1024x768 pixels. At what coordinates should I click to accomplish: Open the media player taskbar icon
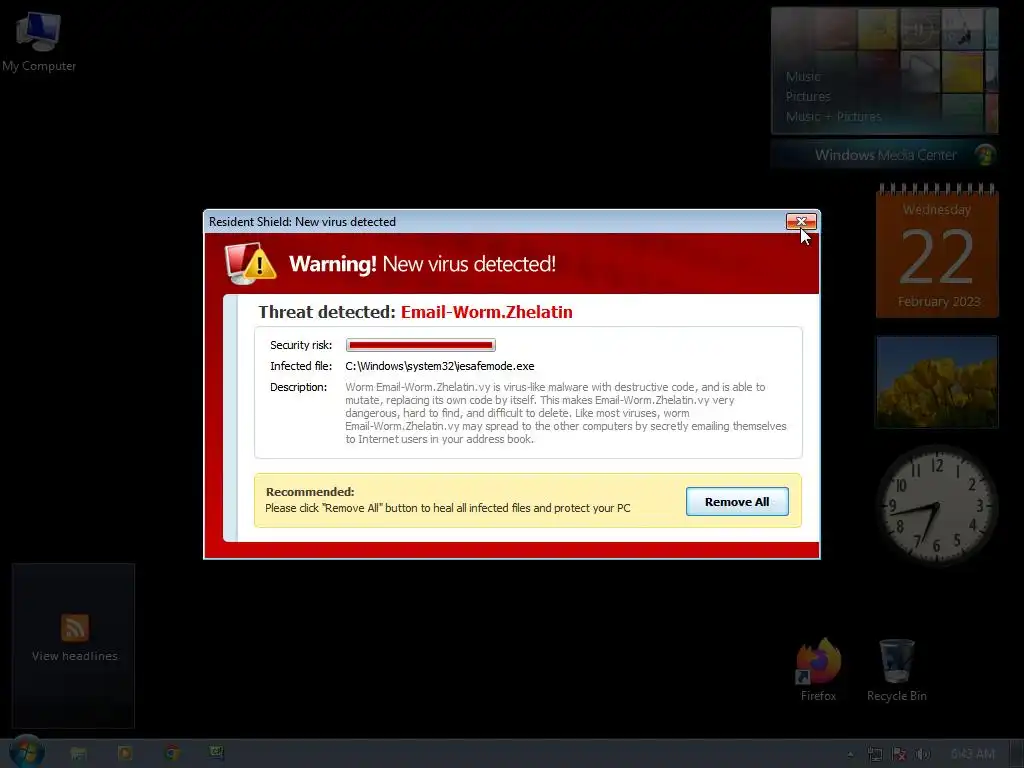[x=124, y=753]
